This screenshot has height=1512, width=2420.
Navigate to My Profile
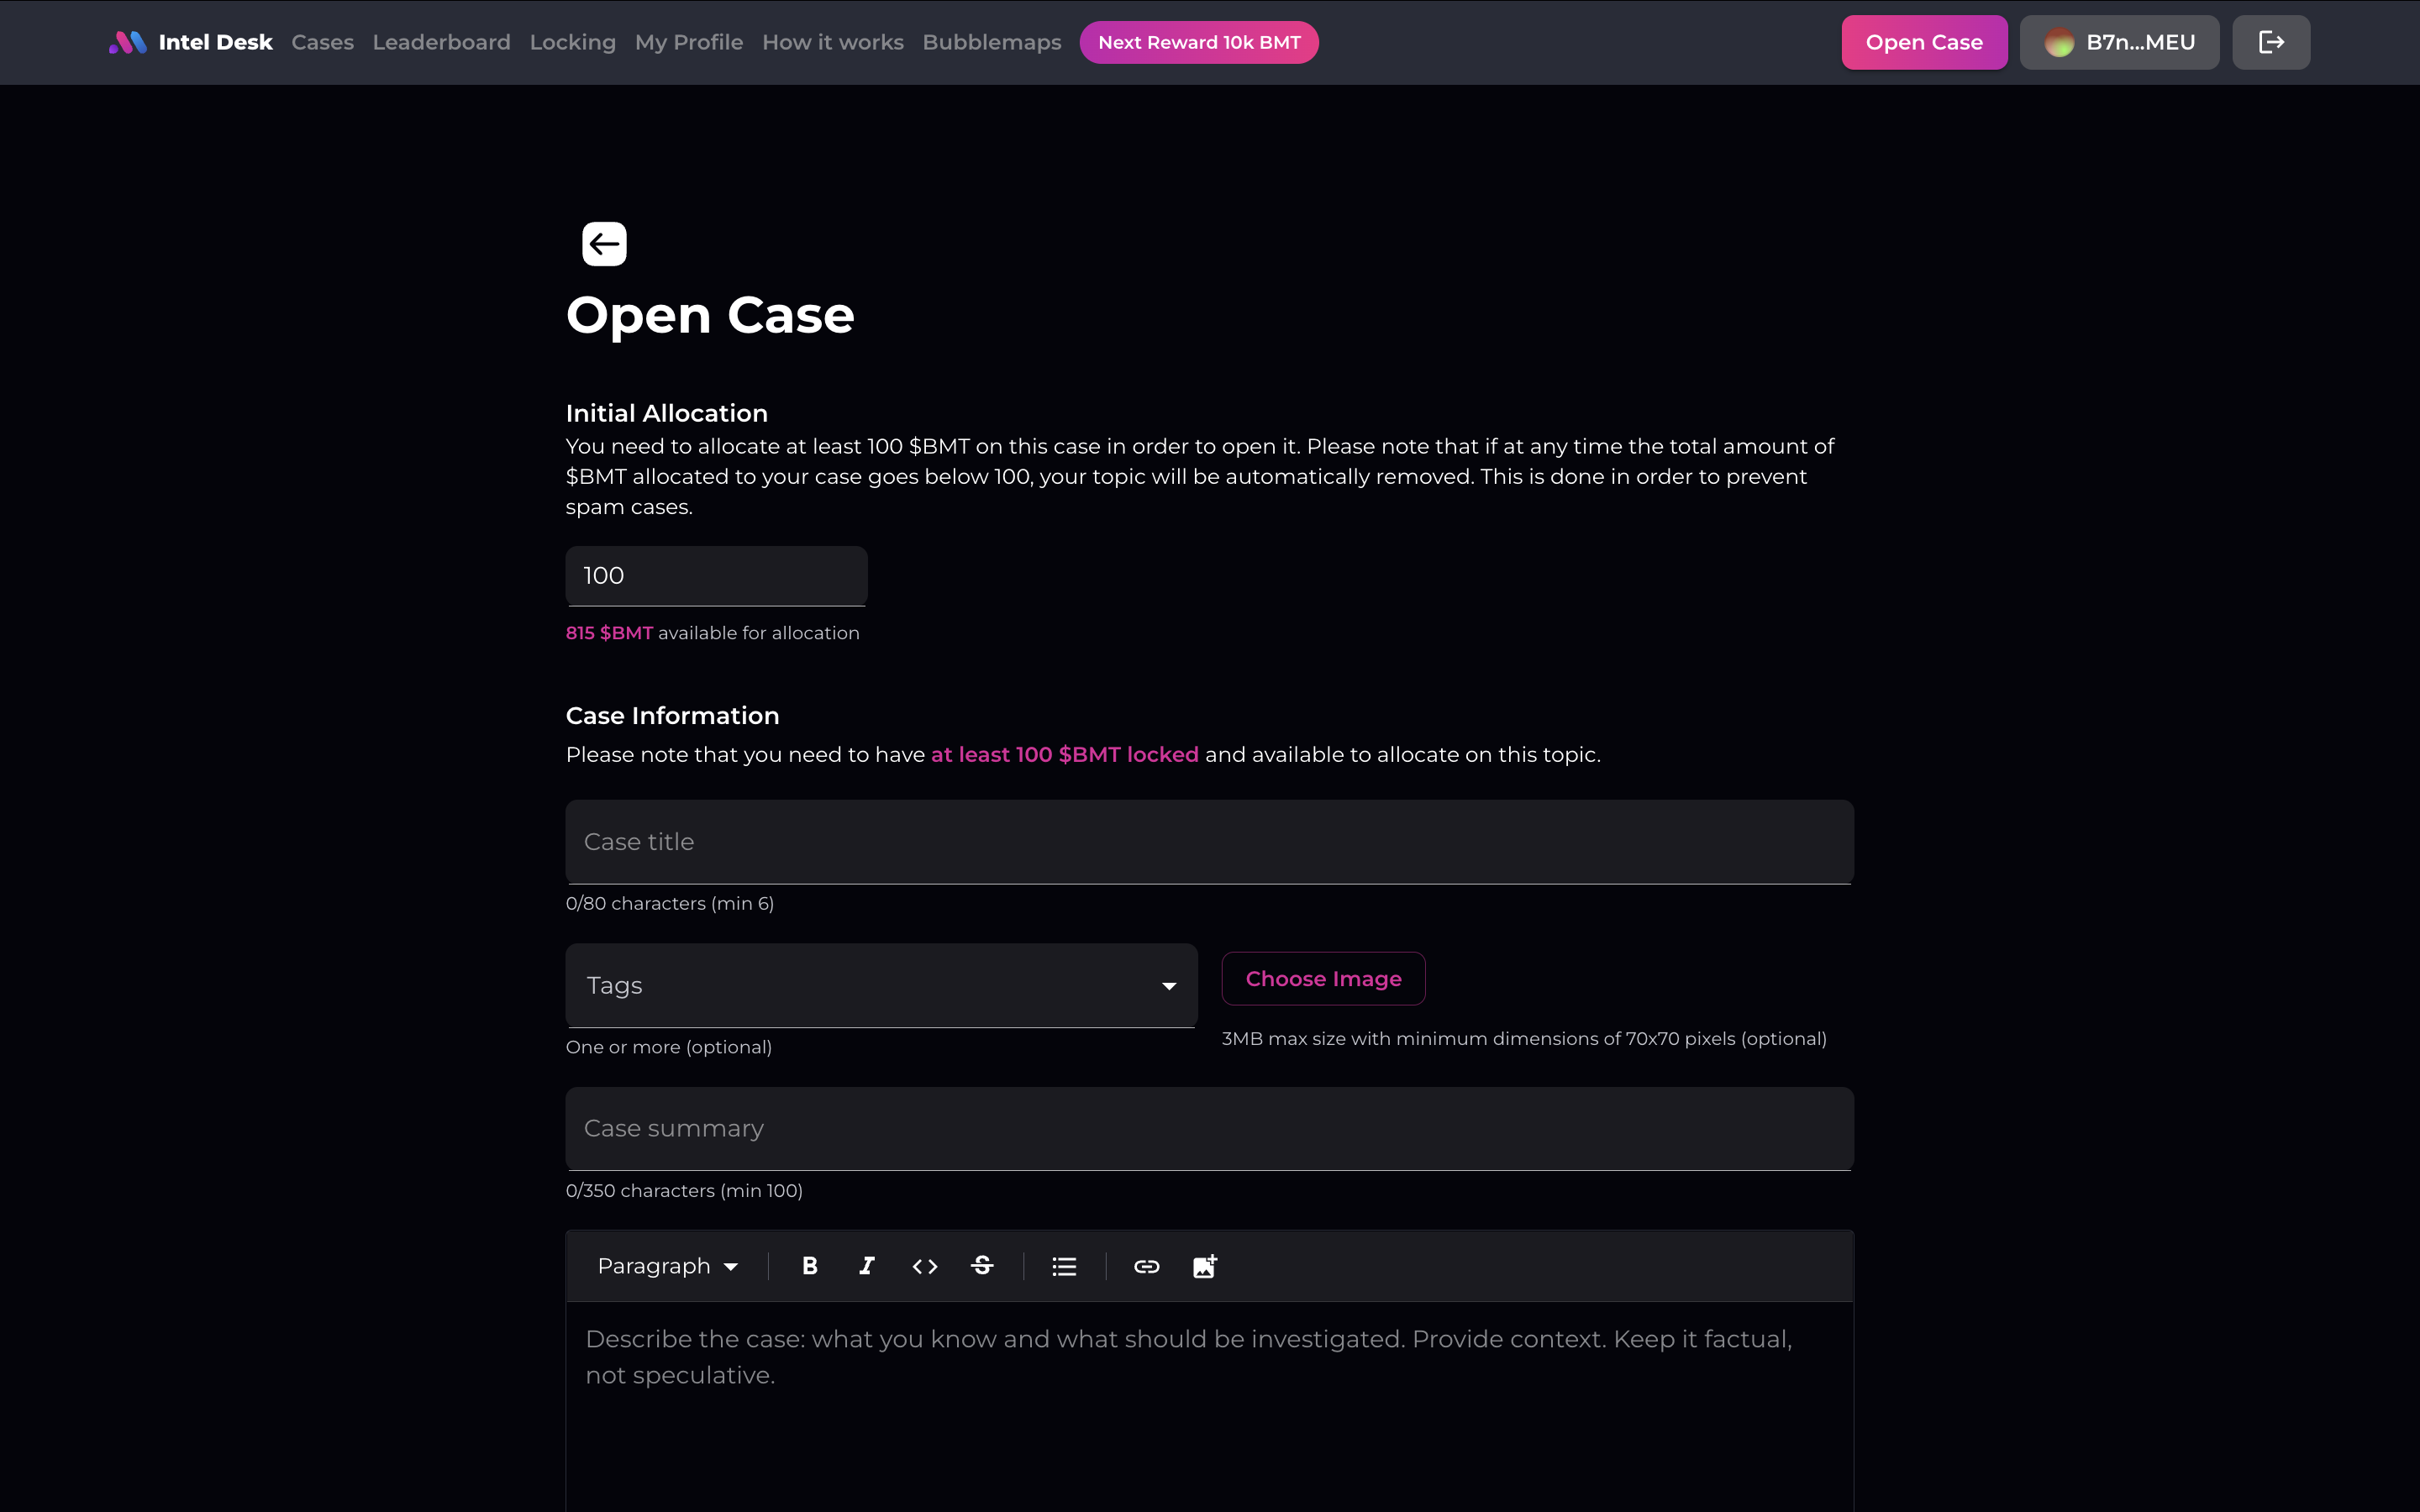click(x=688, y=42)
